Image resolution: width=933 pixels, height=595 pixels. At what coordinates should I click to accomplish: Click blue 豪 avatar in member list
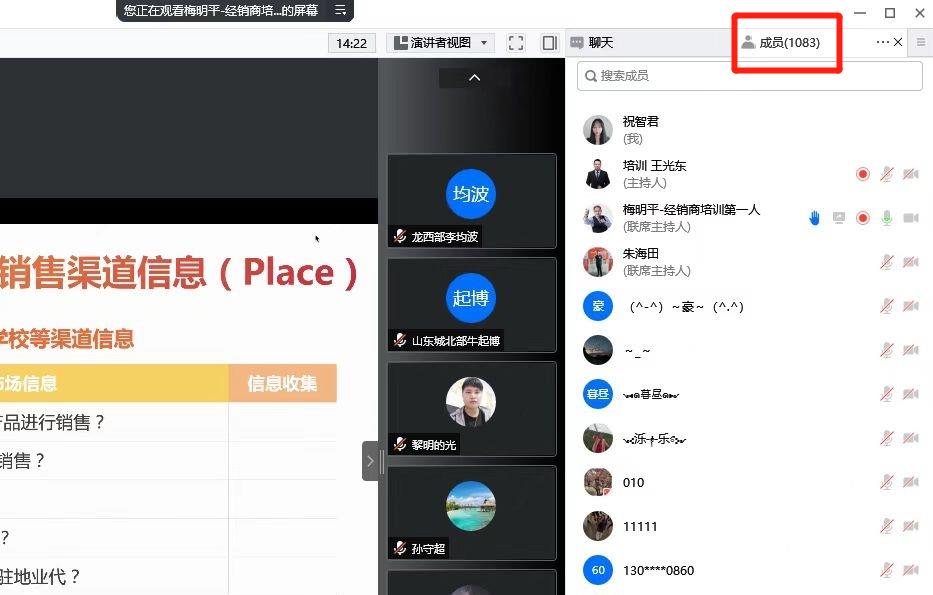point(598,306)
